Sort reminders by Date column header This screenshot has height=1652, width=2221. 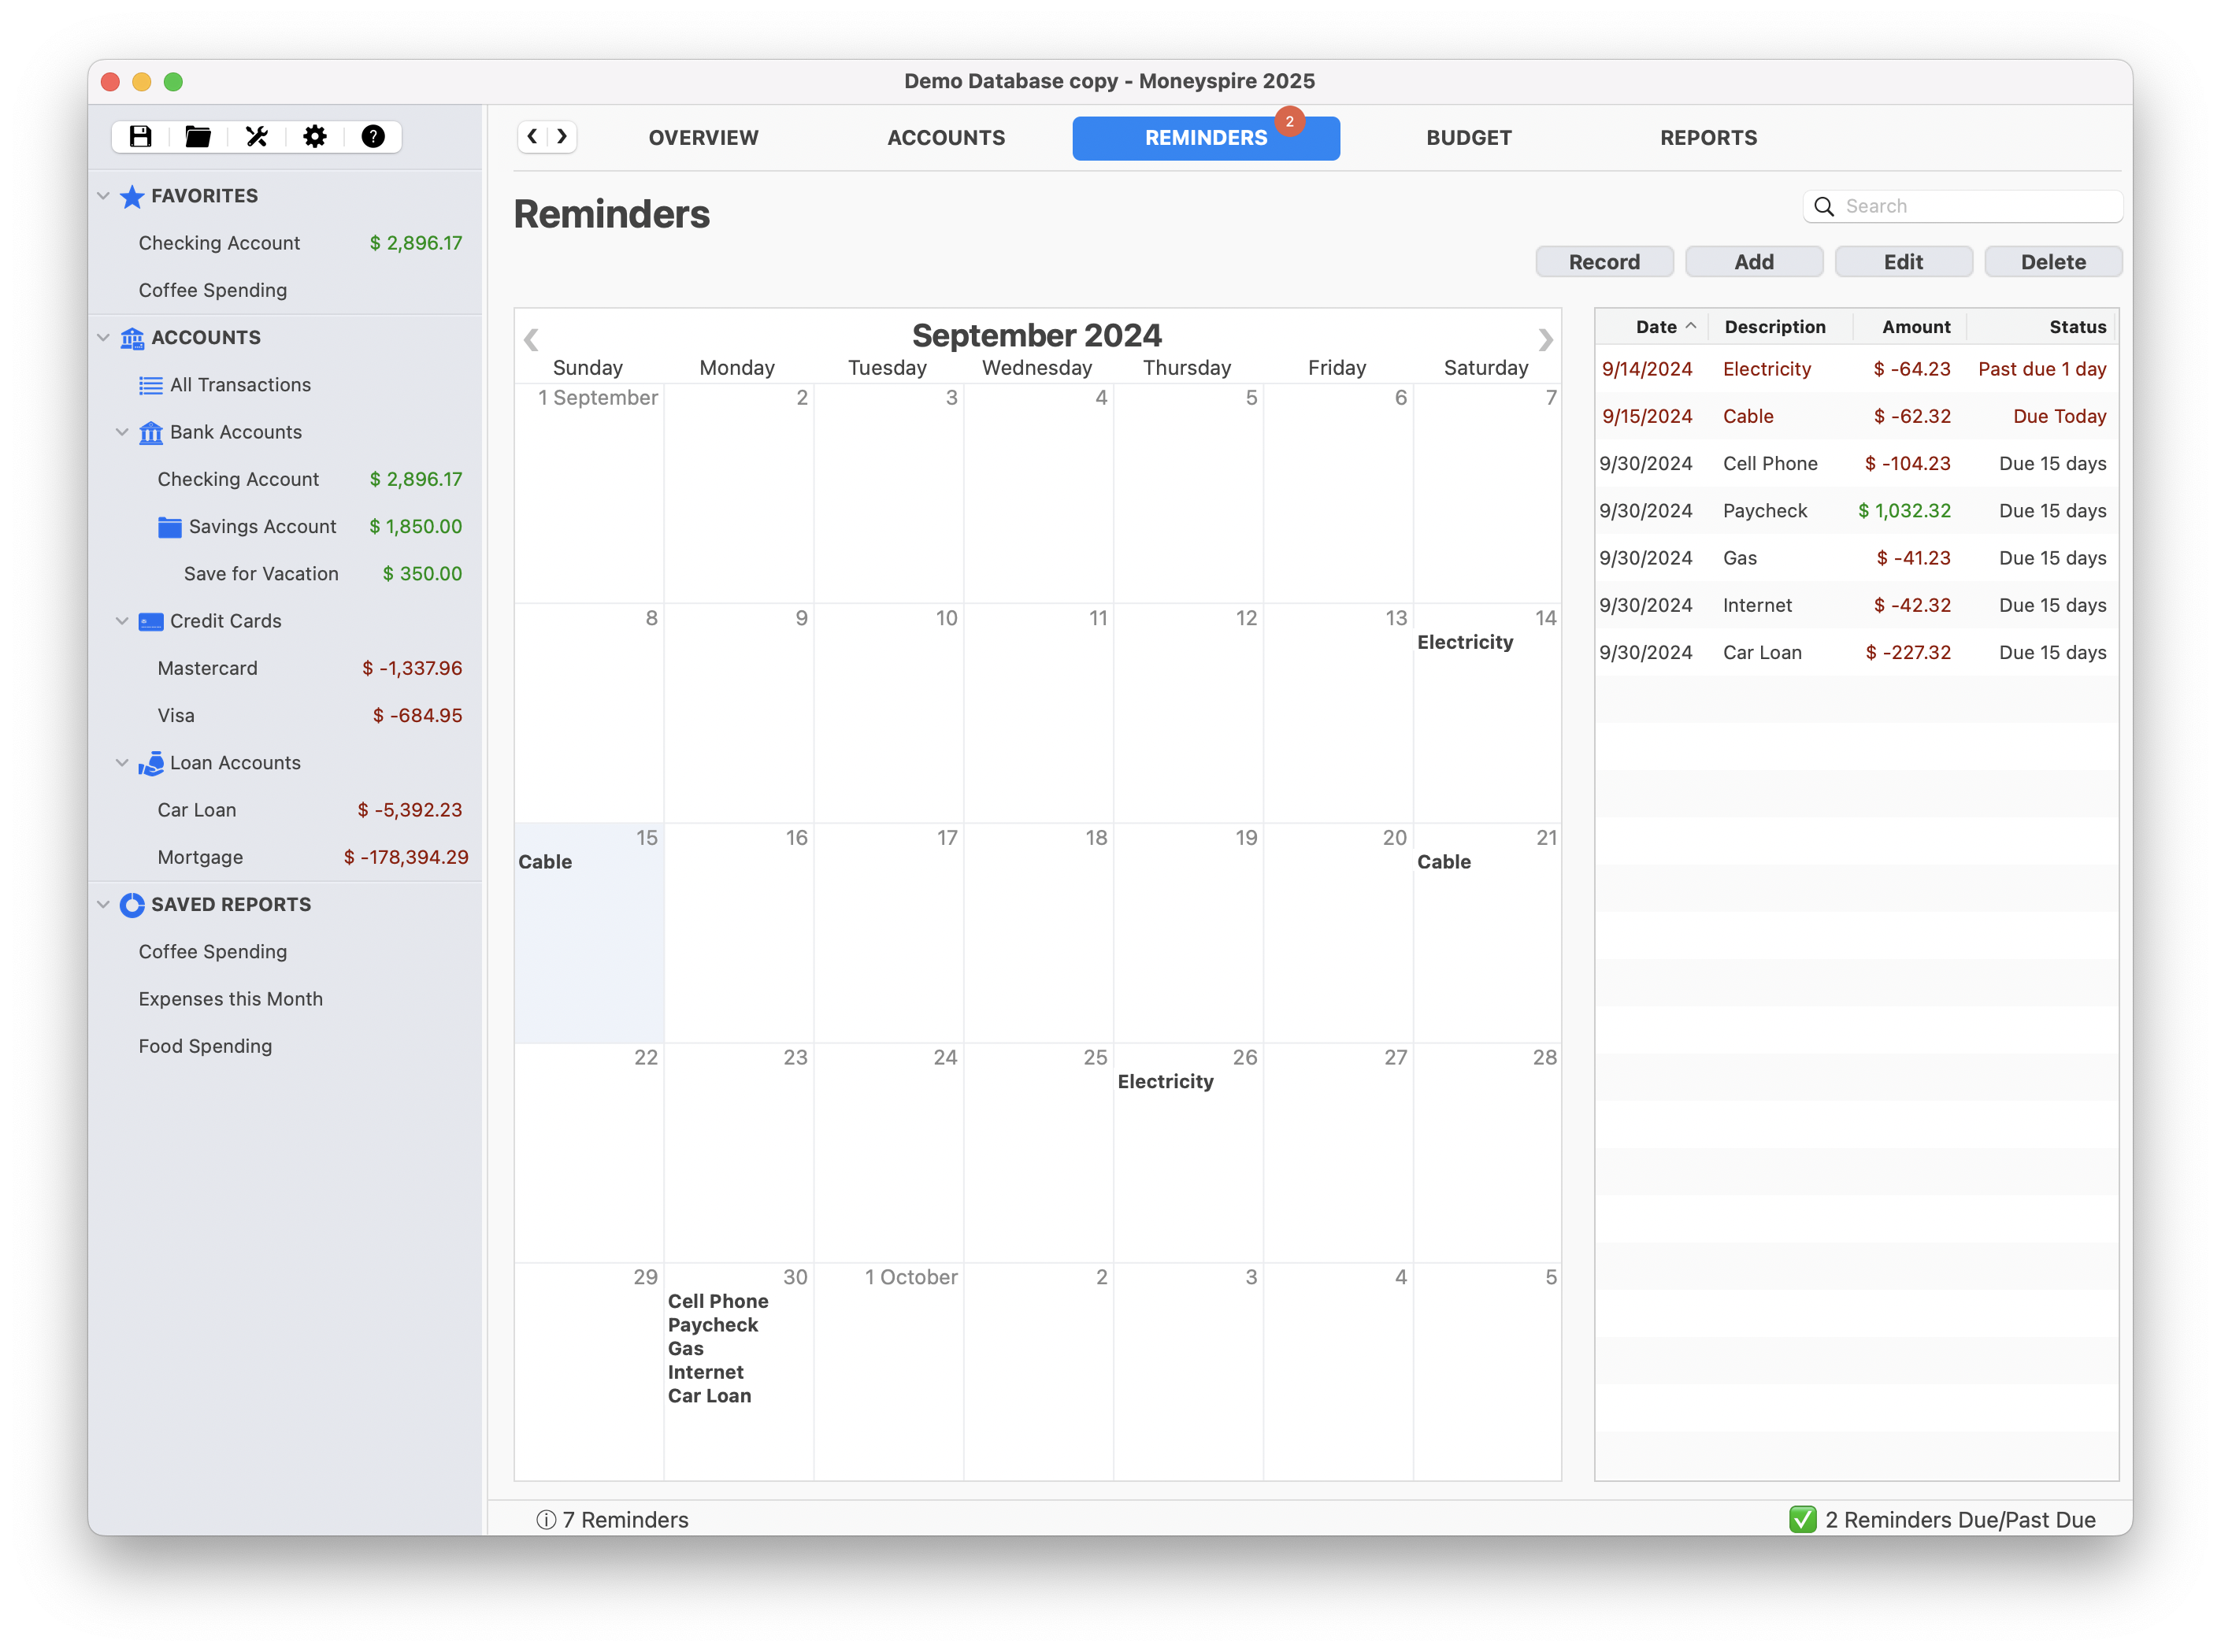pos(1652,327)
